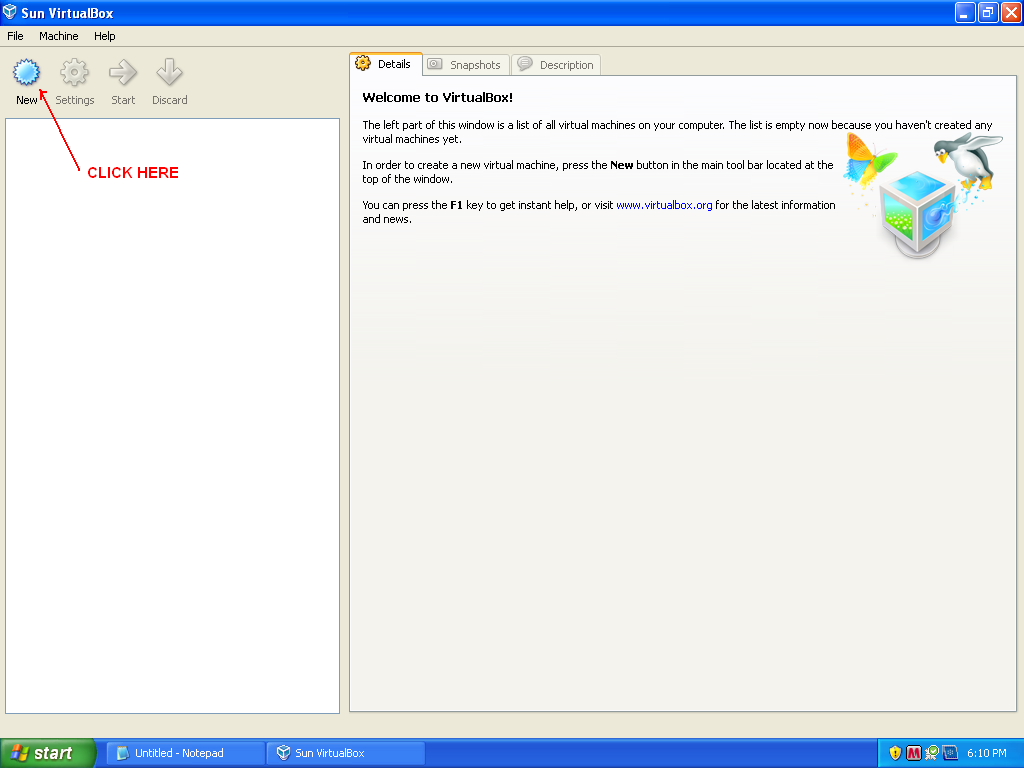Viewport: 1024px width, 768px height.
Task: Switch to the Description tab
Action: click(x=556, y=65)
